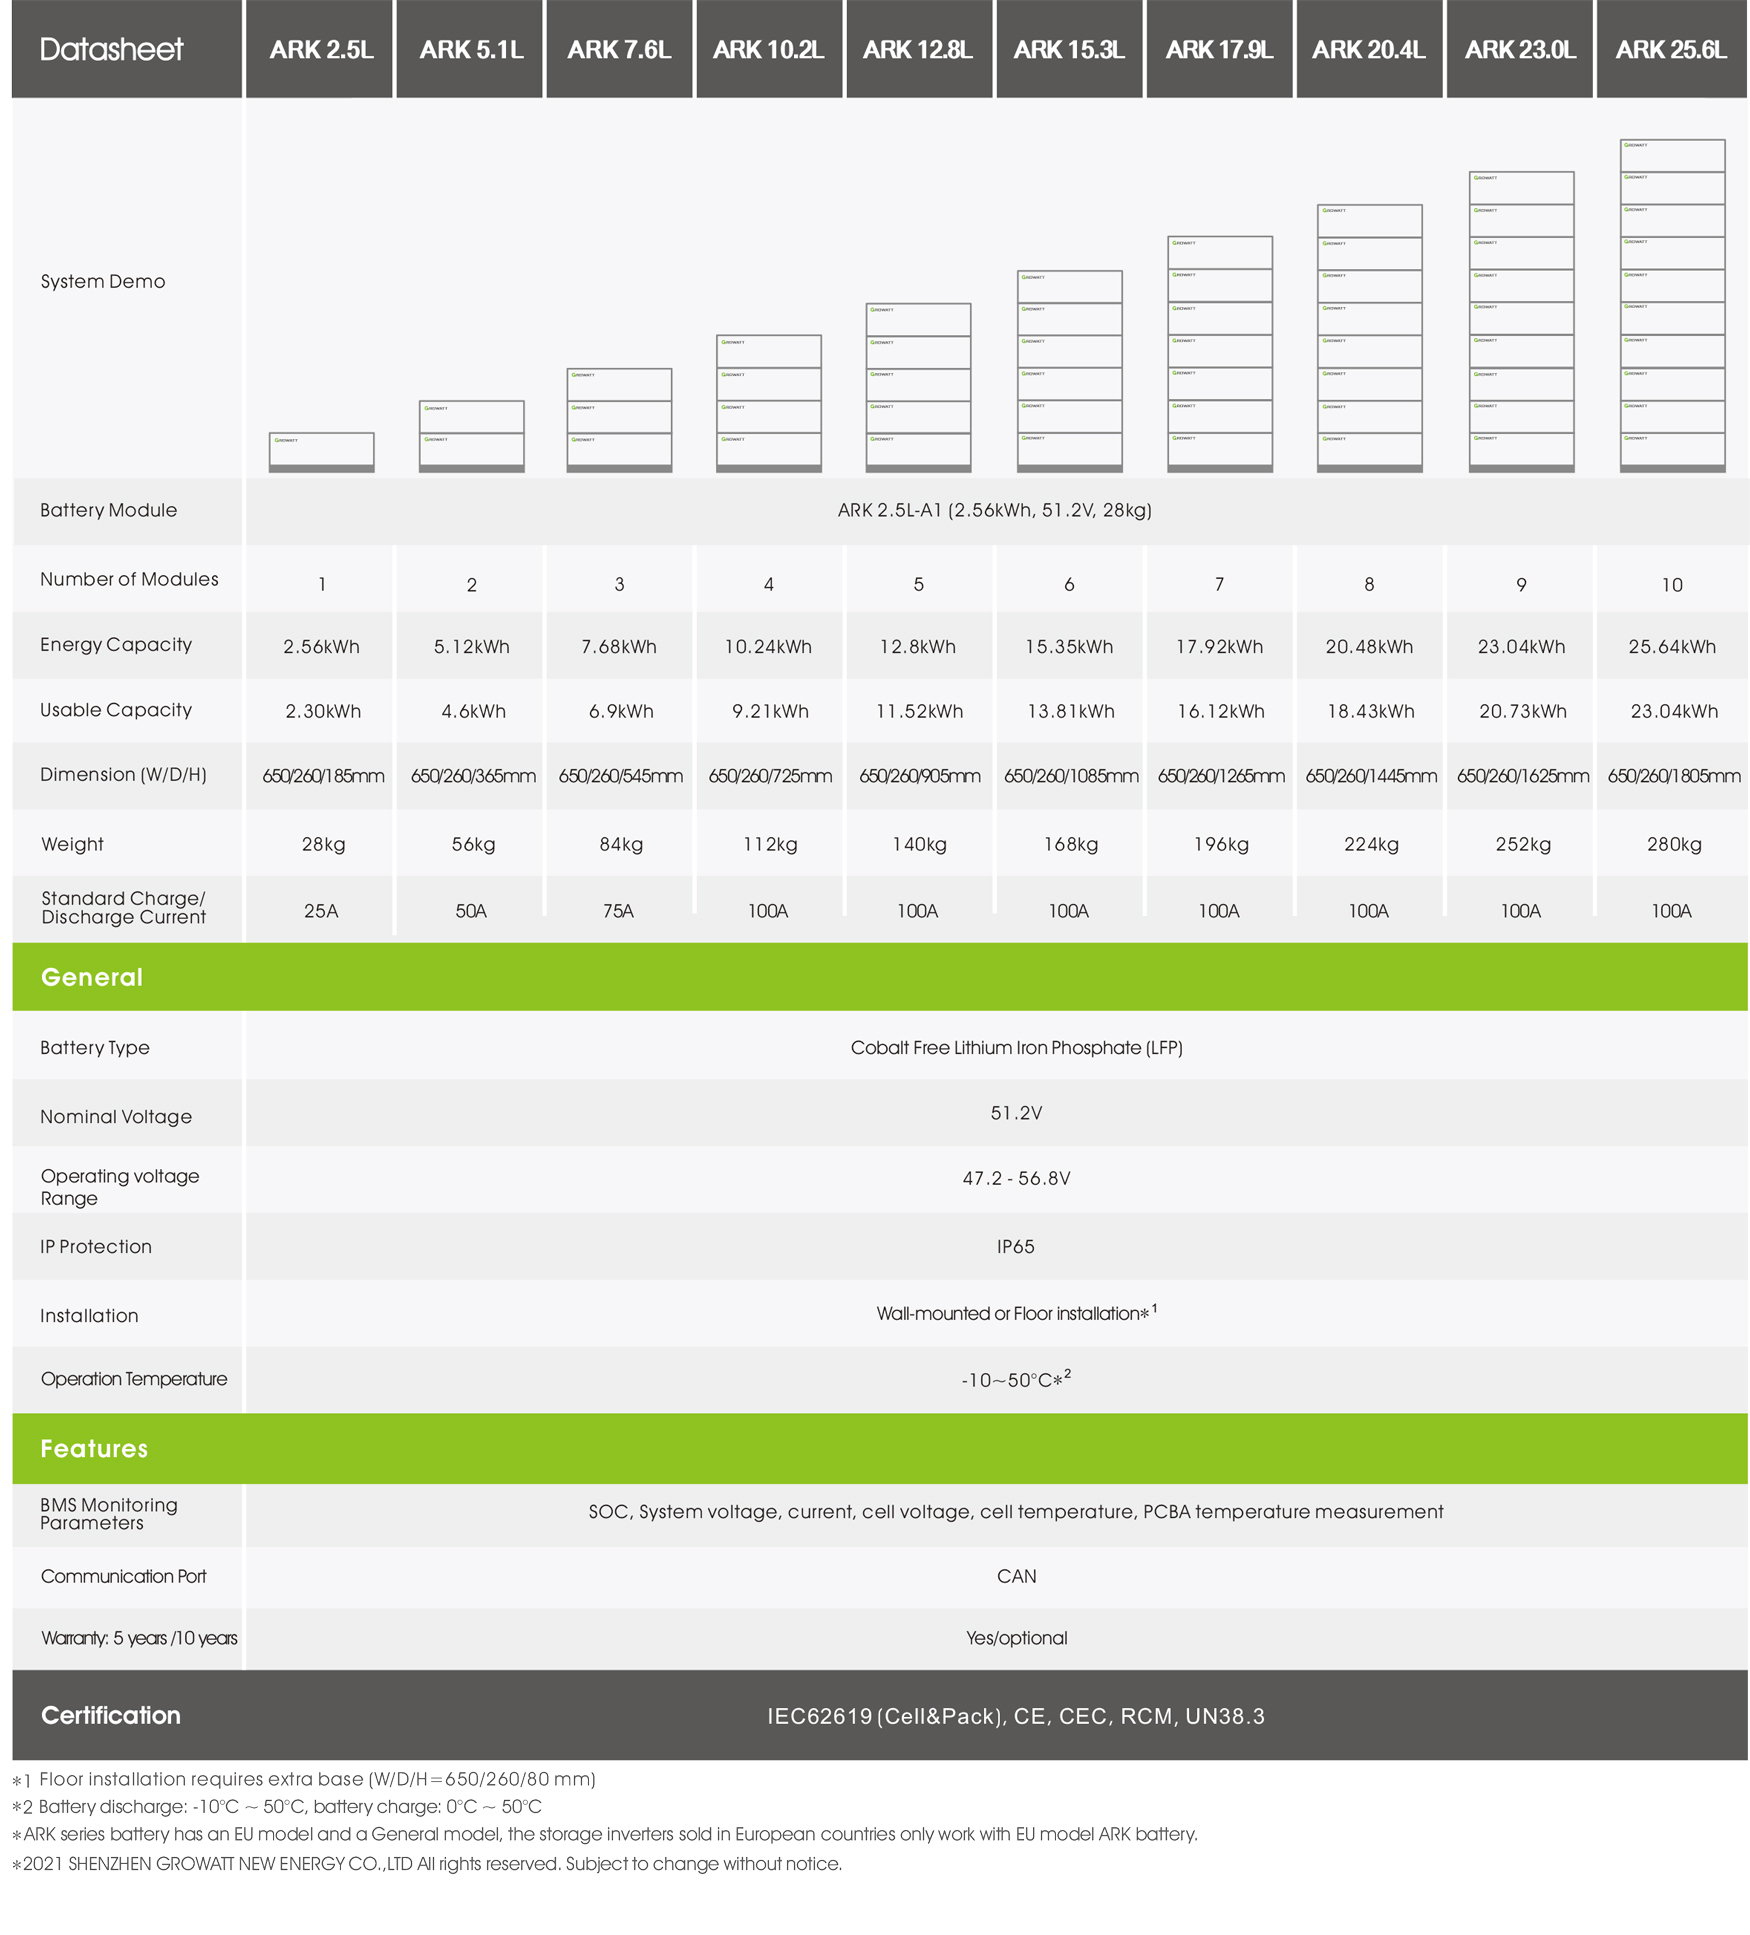Viewport: 1750px width, 1935px height.
Task: Click the Energy Capacity row label
Action: [116, 645]
